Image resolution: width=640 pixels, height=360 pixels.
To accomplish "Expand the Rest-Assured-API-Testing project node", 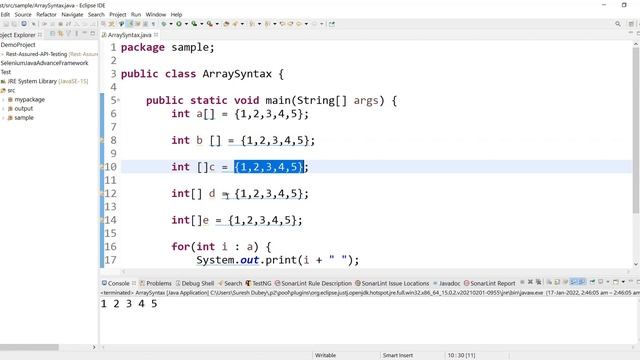I will tap(2, 54).
